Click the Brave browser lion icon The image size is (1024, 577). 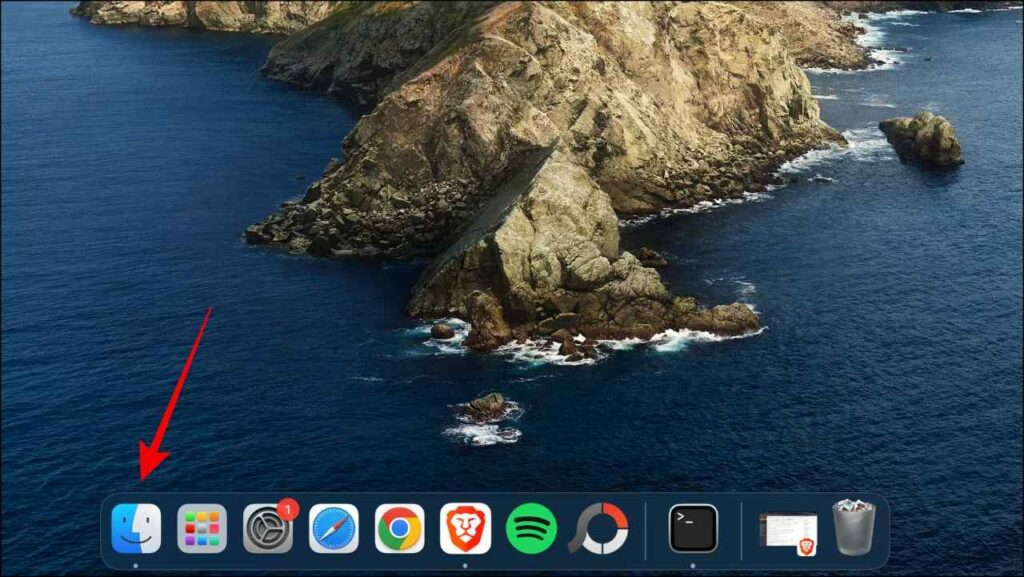click(465, 528)
